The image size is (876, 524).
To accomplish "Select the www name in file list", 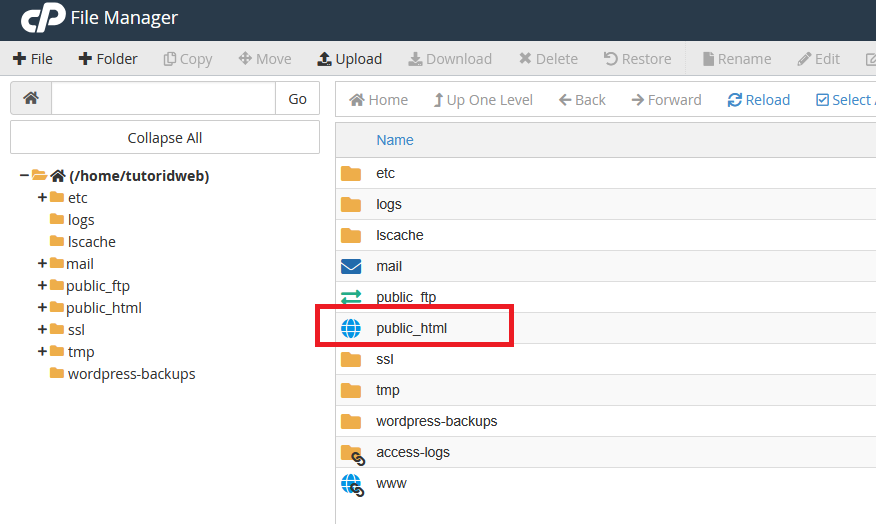I will click(391, 484).
